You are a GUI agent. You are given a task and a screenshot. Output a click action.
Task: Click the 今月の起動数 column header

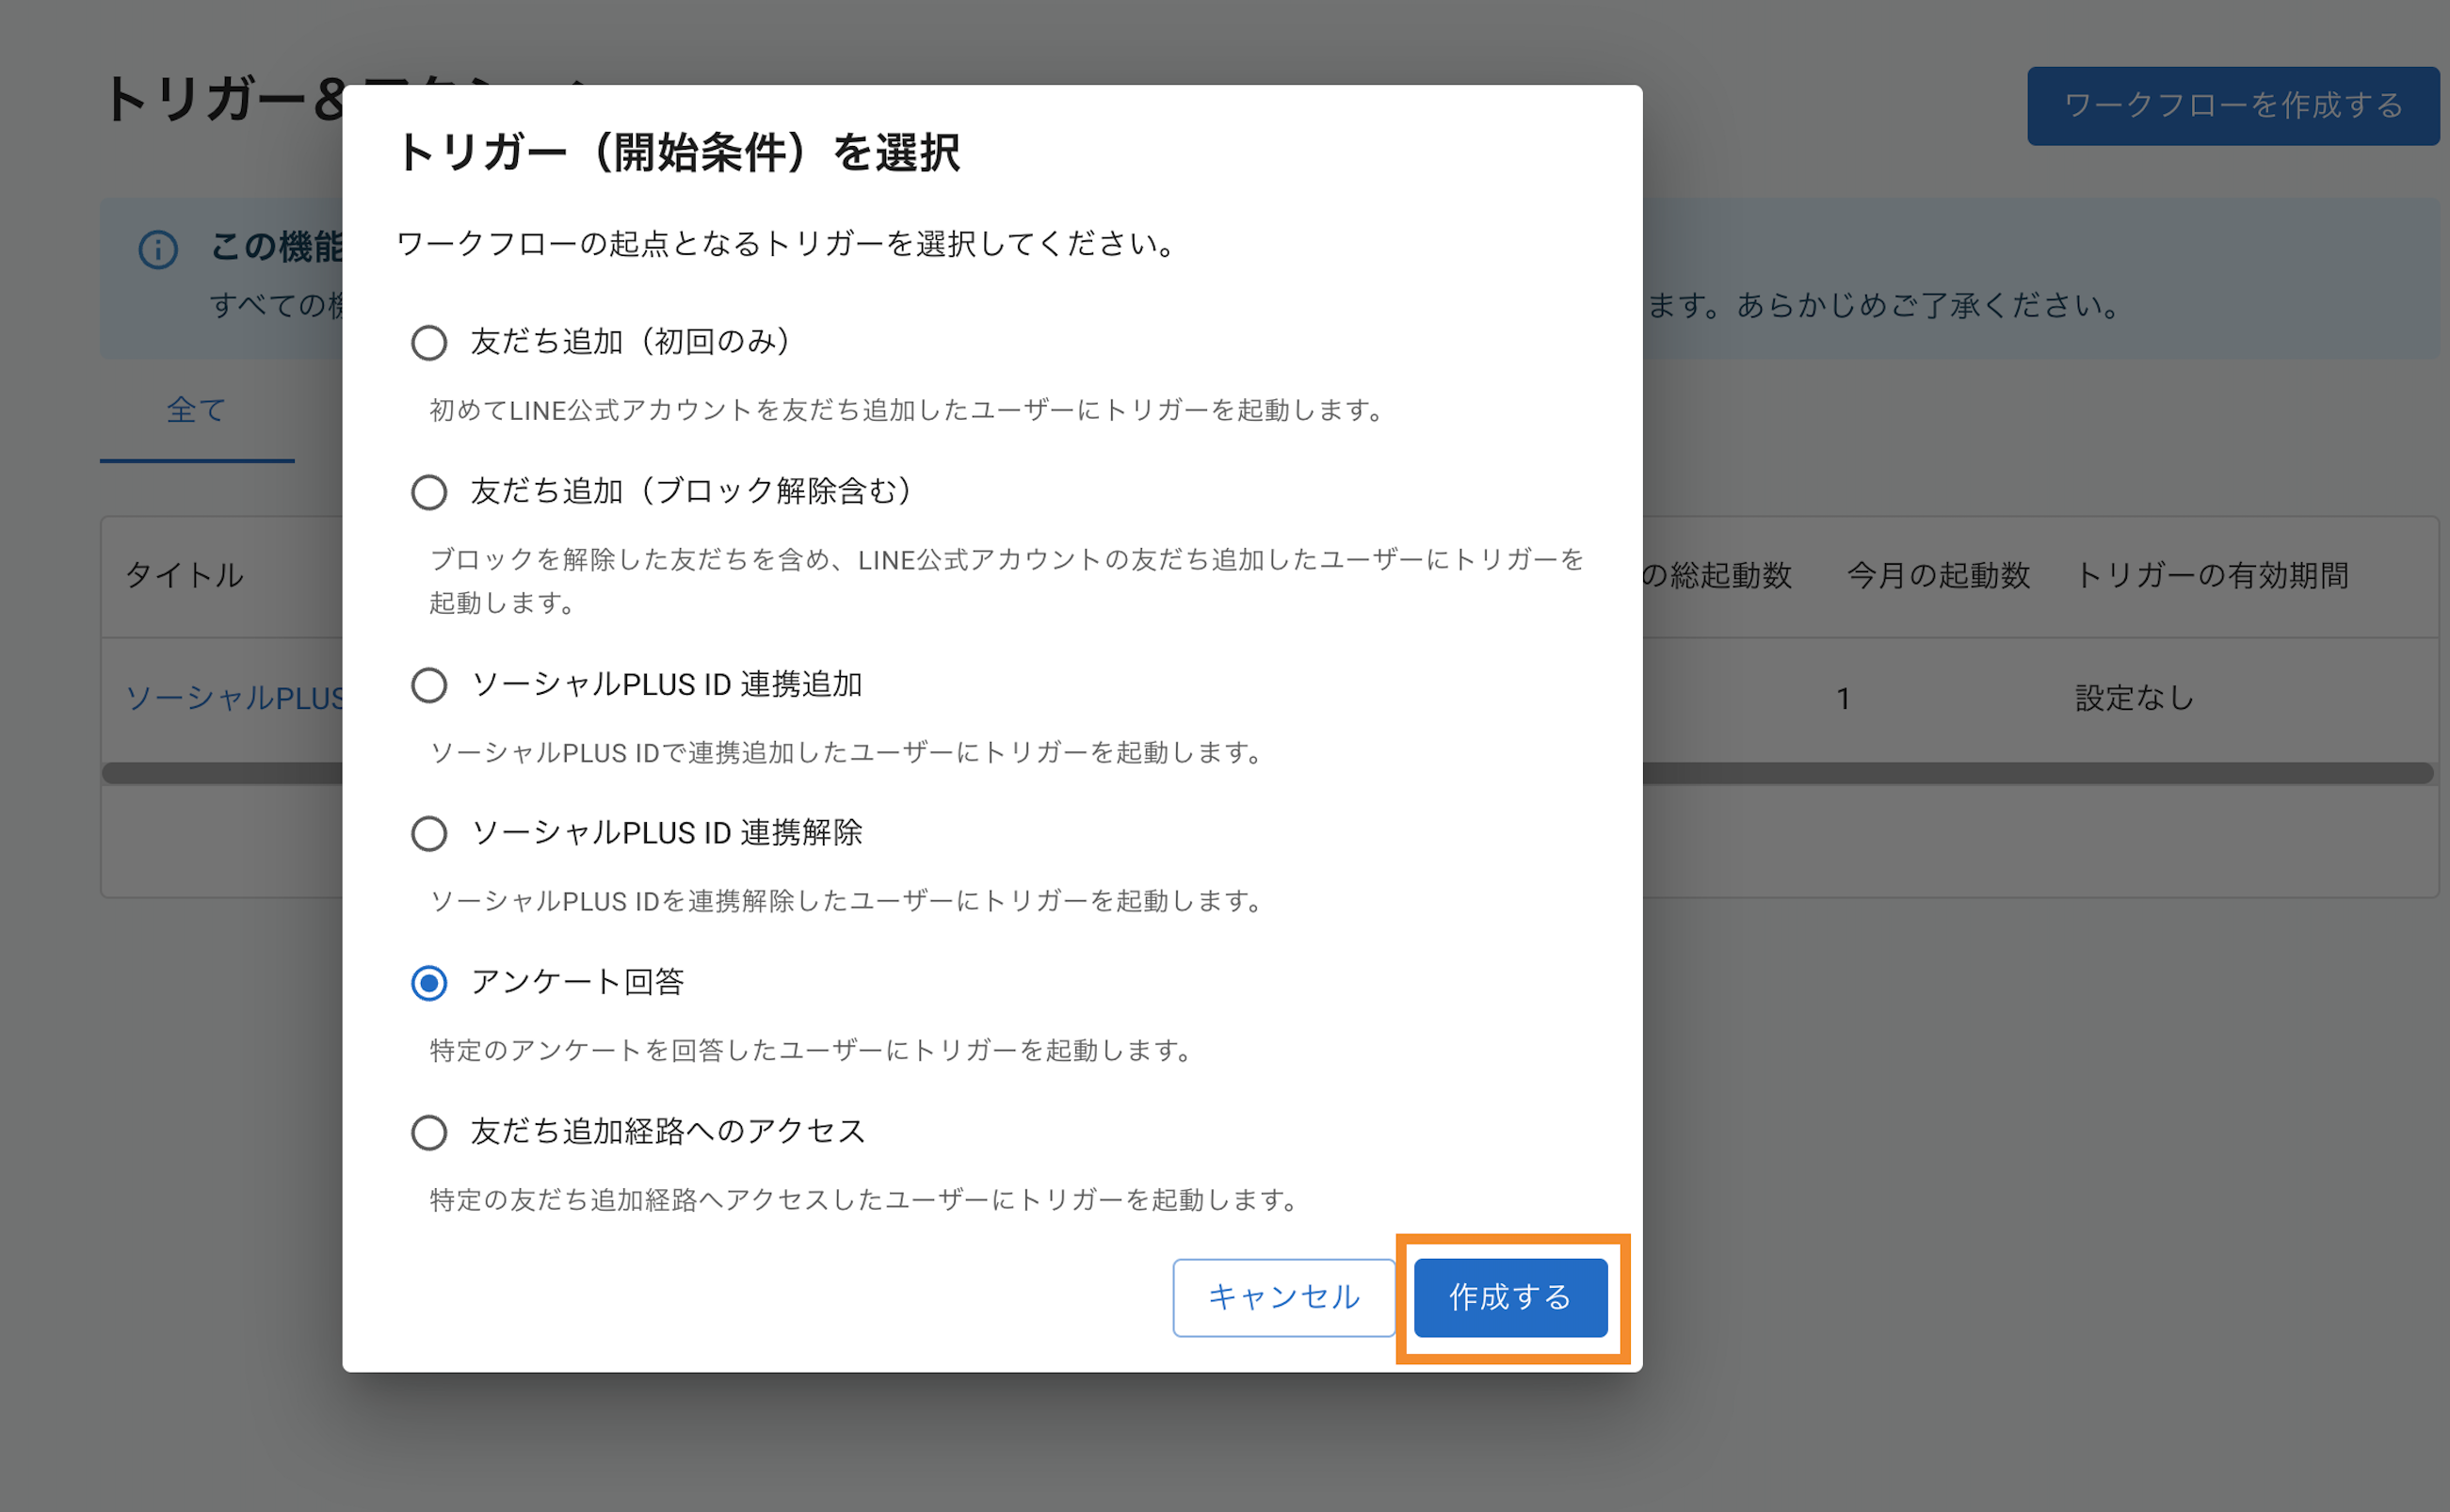[x=1938, y=575]
